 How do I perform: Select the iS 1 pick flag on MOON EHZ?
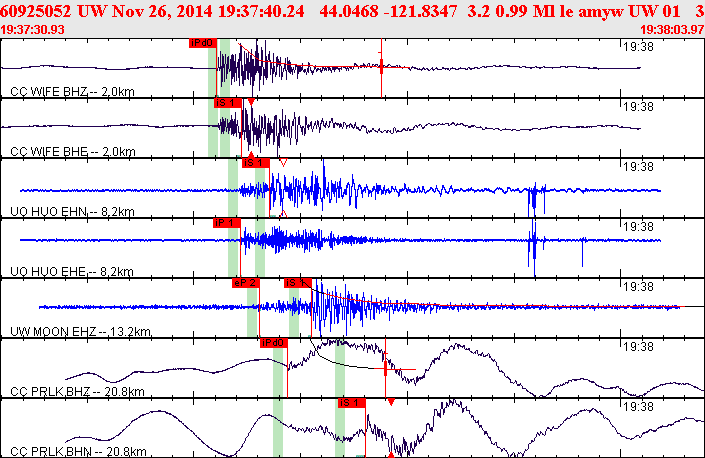(x=298, y=283)
